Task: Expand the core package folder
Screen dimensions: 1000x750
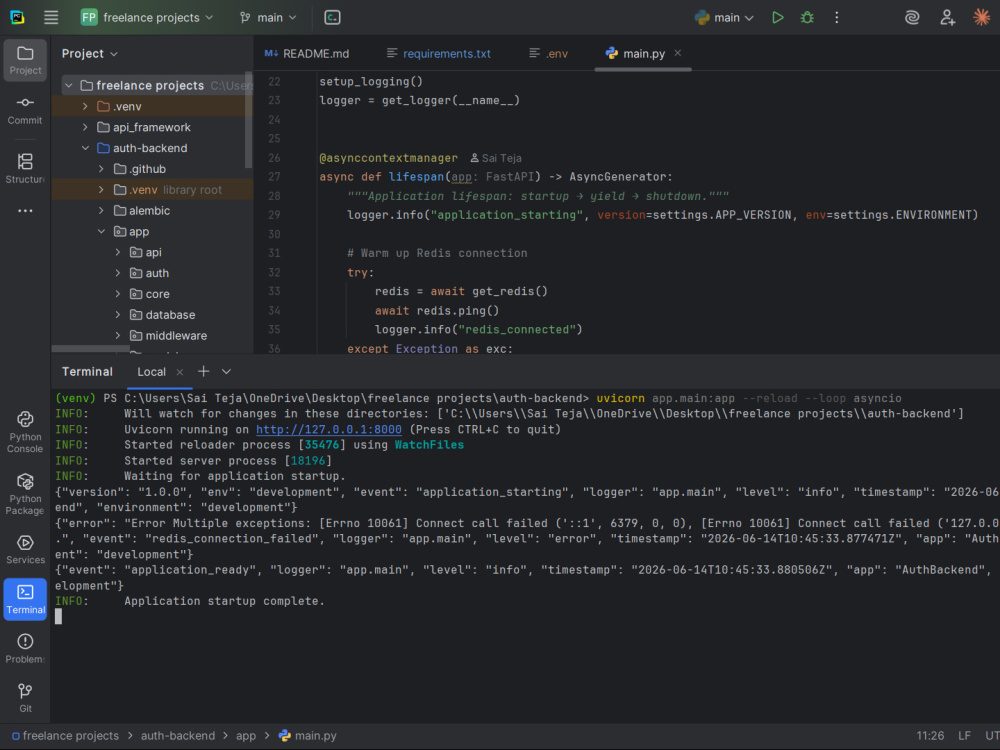Action: click(x=118, y=294)
